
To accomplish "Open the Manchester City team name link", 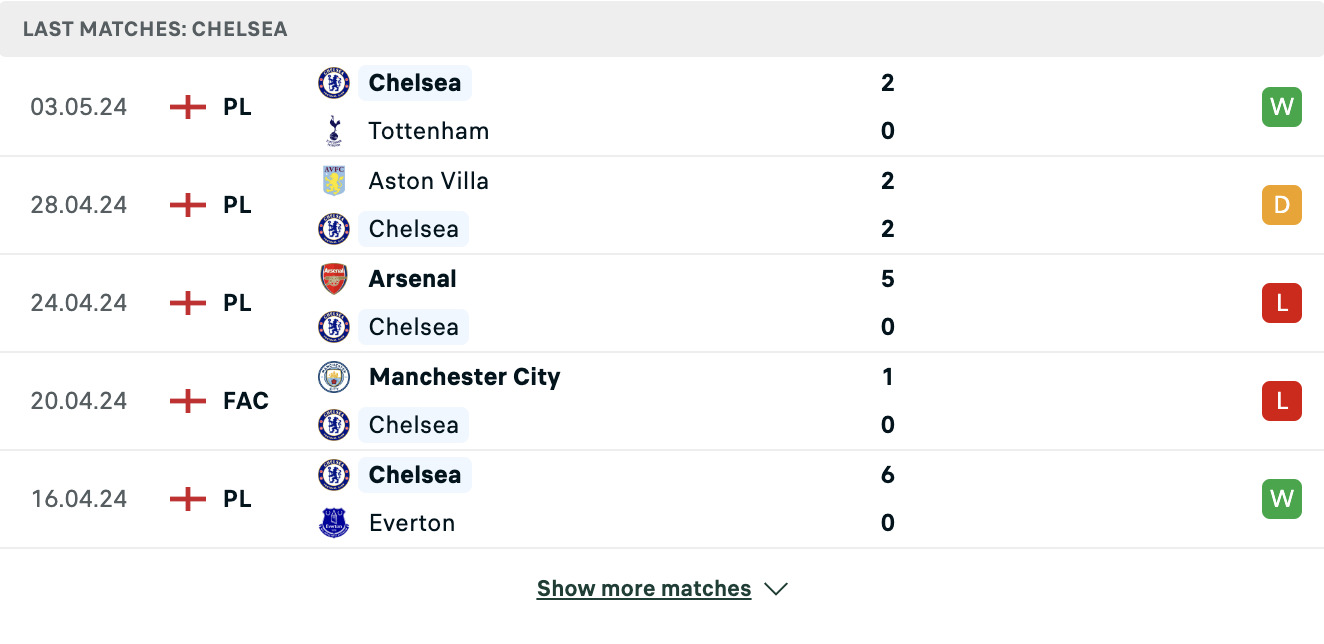I will [464, 377].
